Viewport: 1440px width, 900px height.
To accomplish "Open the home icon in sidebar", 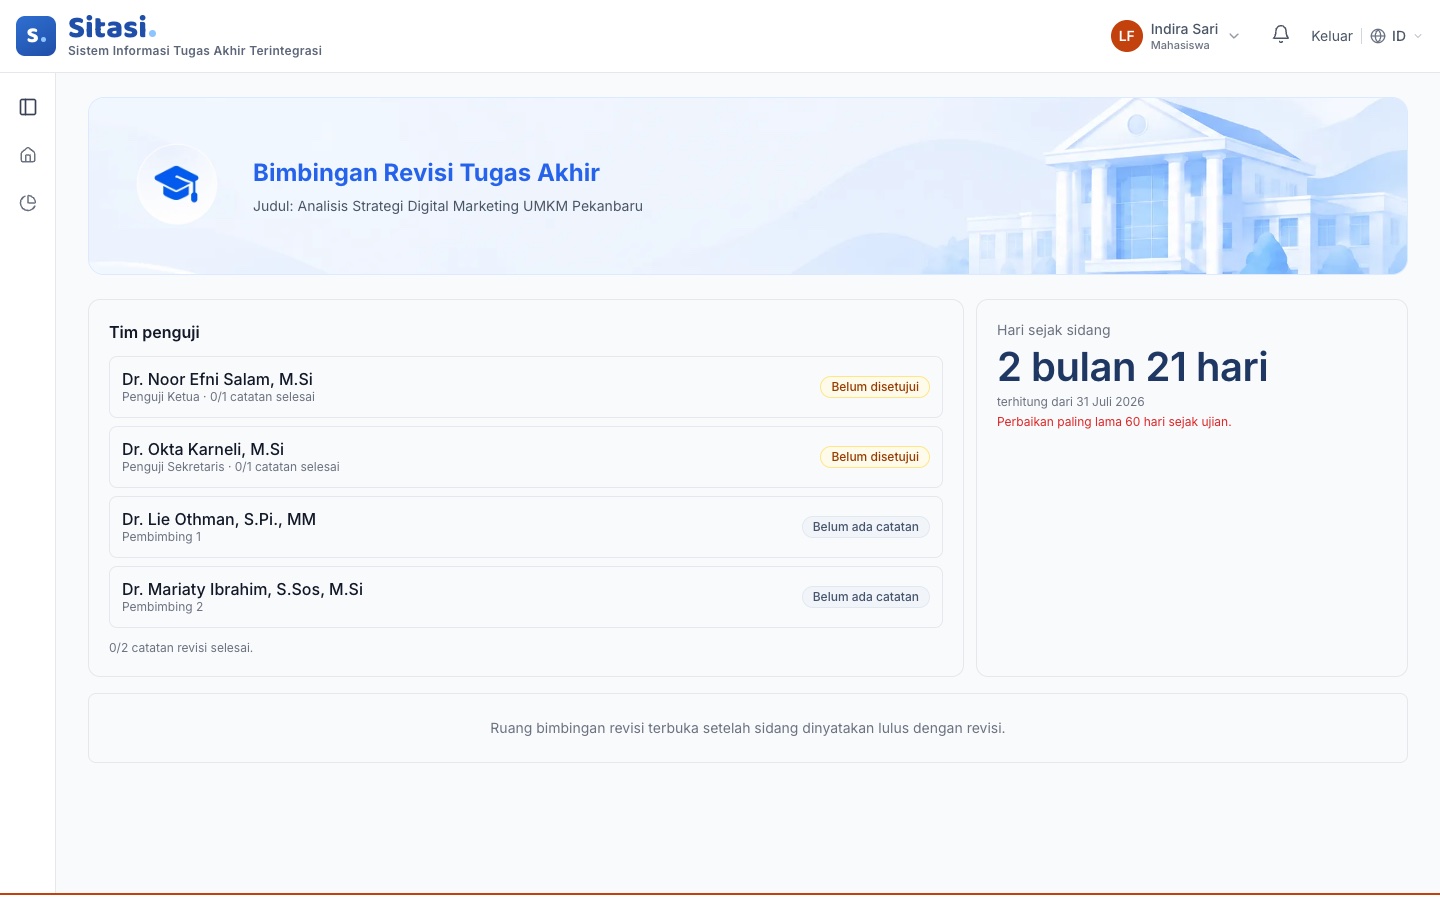I will coord(28,155).
